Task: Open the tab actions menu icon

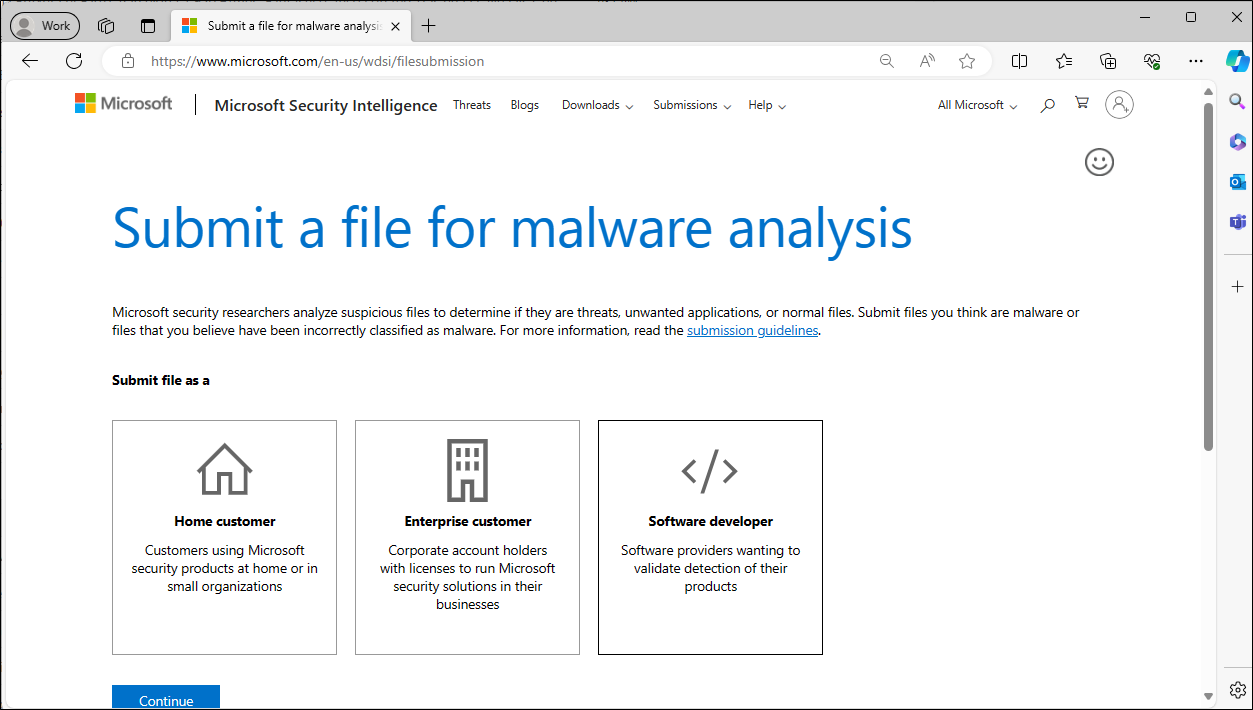Action: point(148,26)
